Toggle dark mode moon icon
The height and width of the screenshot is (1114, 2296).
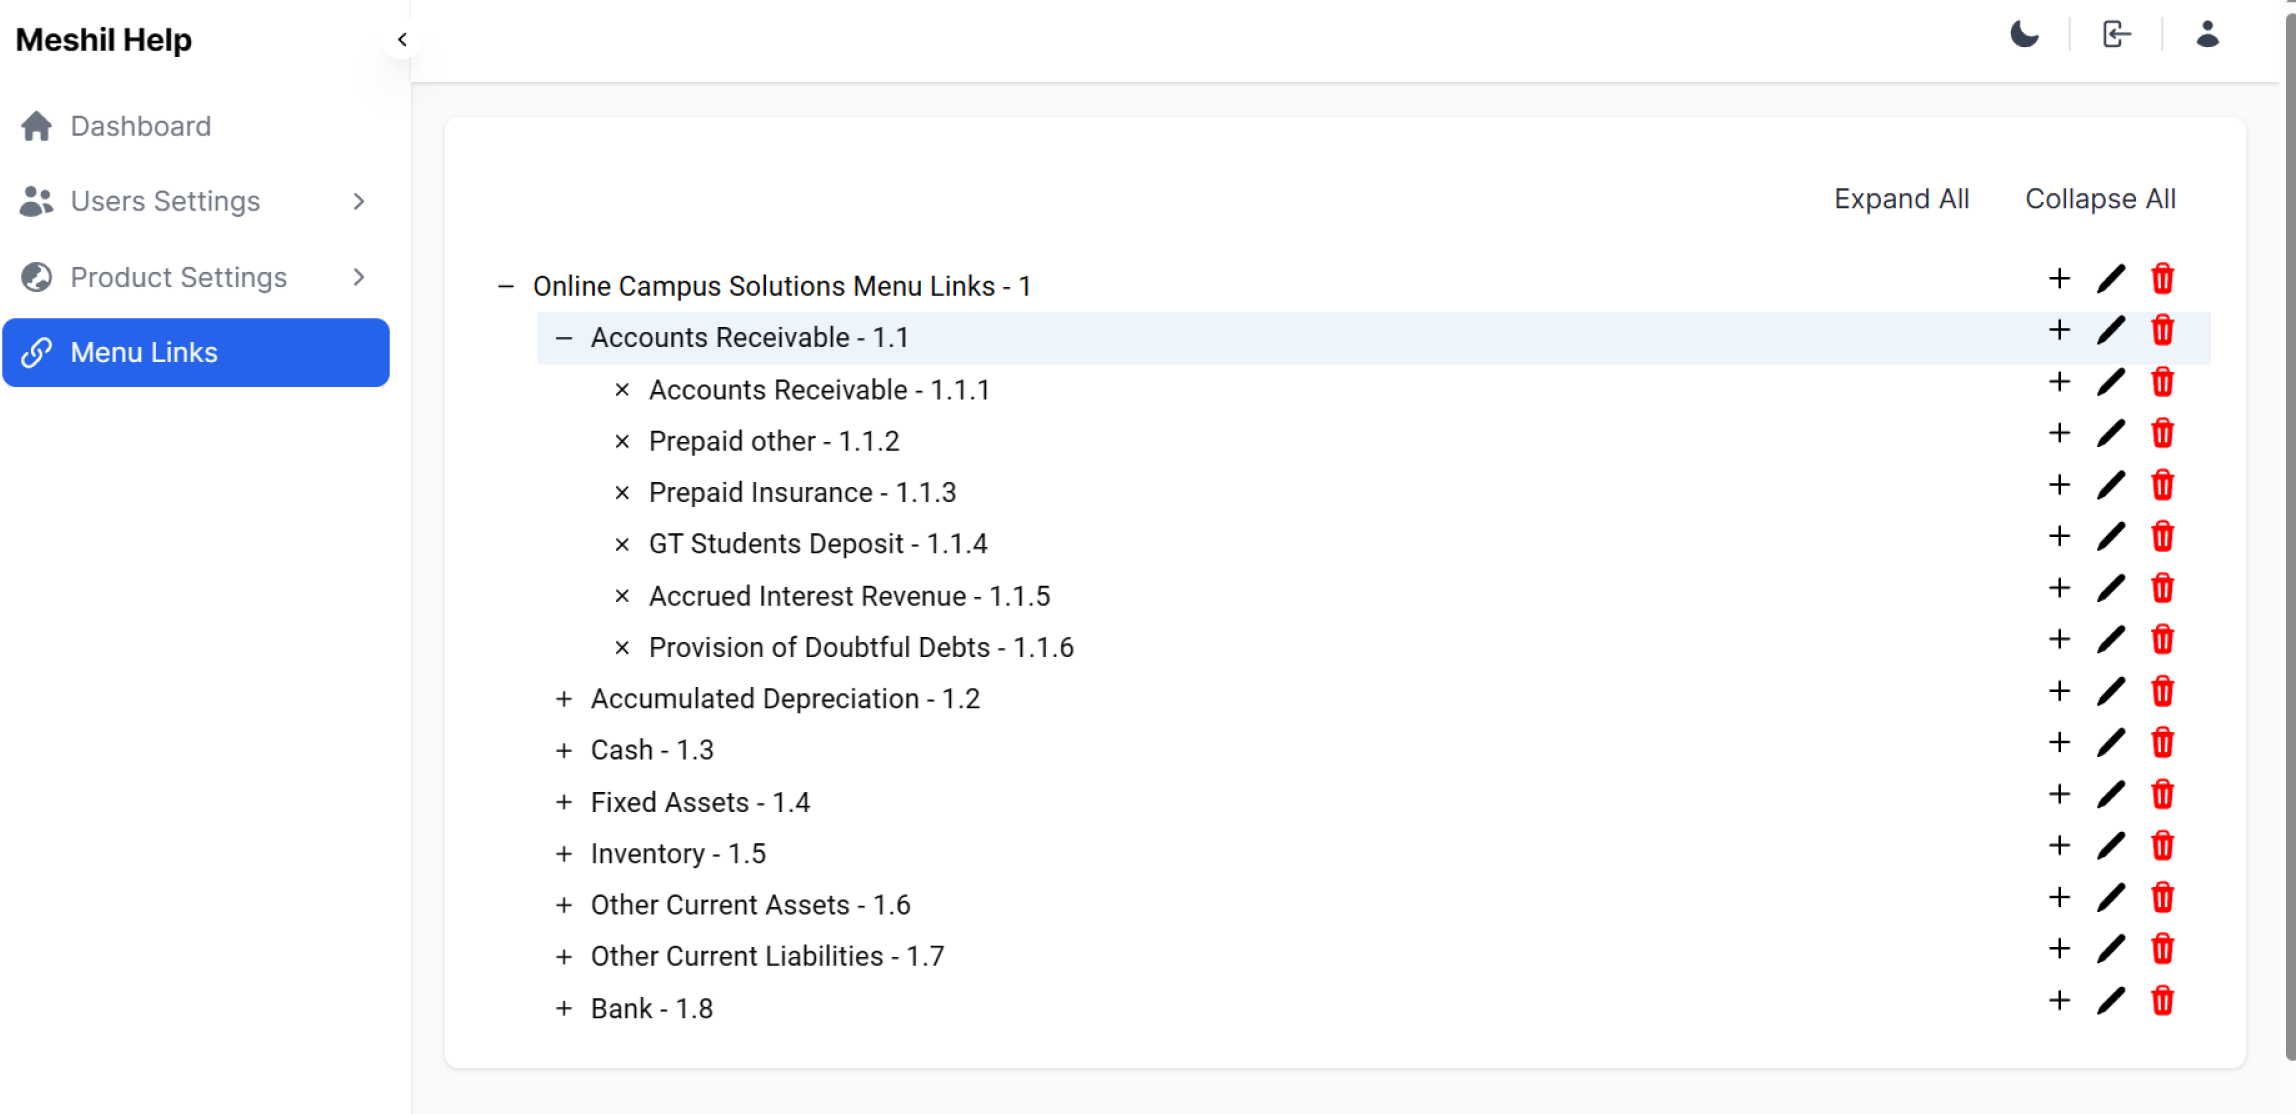pyautogui.click(x=2024, y=35)
